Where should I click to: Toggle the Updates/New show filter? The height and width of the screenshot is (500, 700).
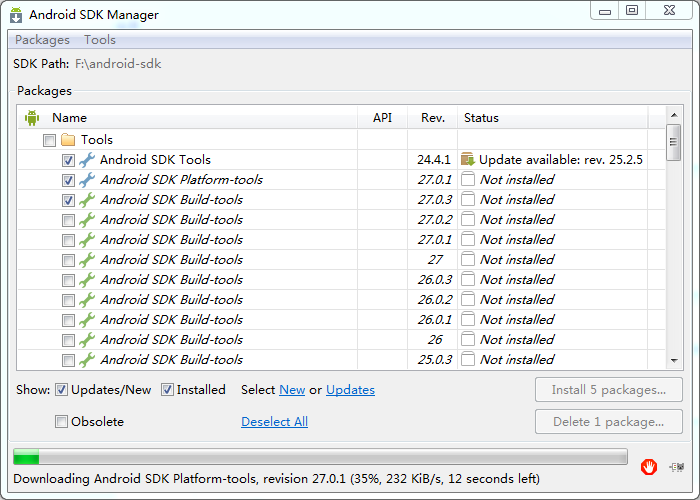[61, 390]
